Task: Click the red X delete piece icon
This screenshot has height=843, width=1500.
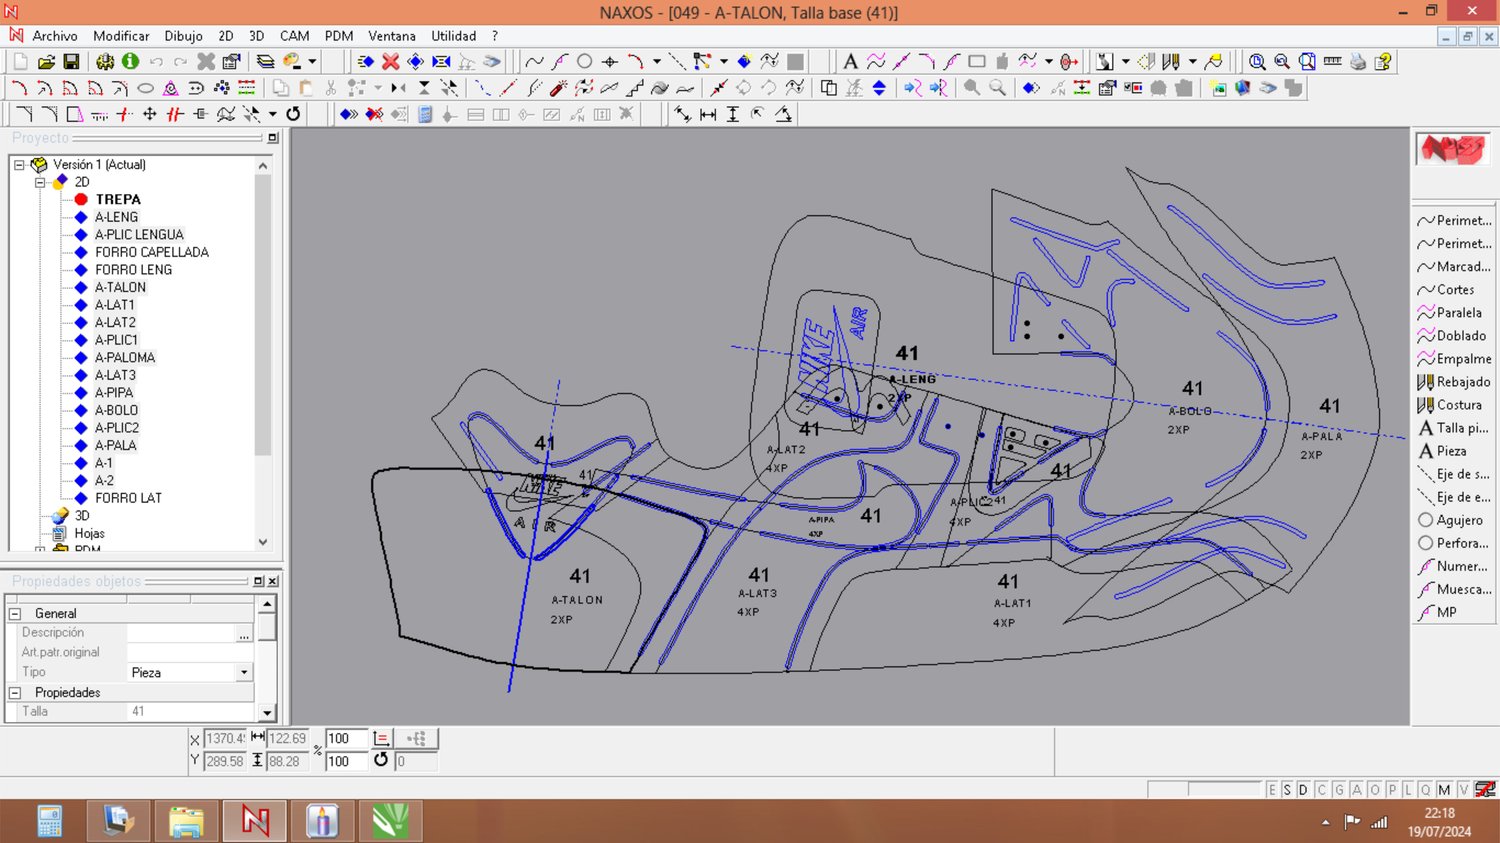Action: (x=391, y=62)
